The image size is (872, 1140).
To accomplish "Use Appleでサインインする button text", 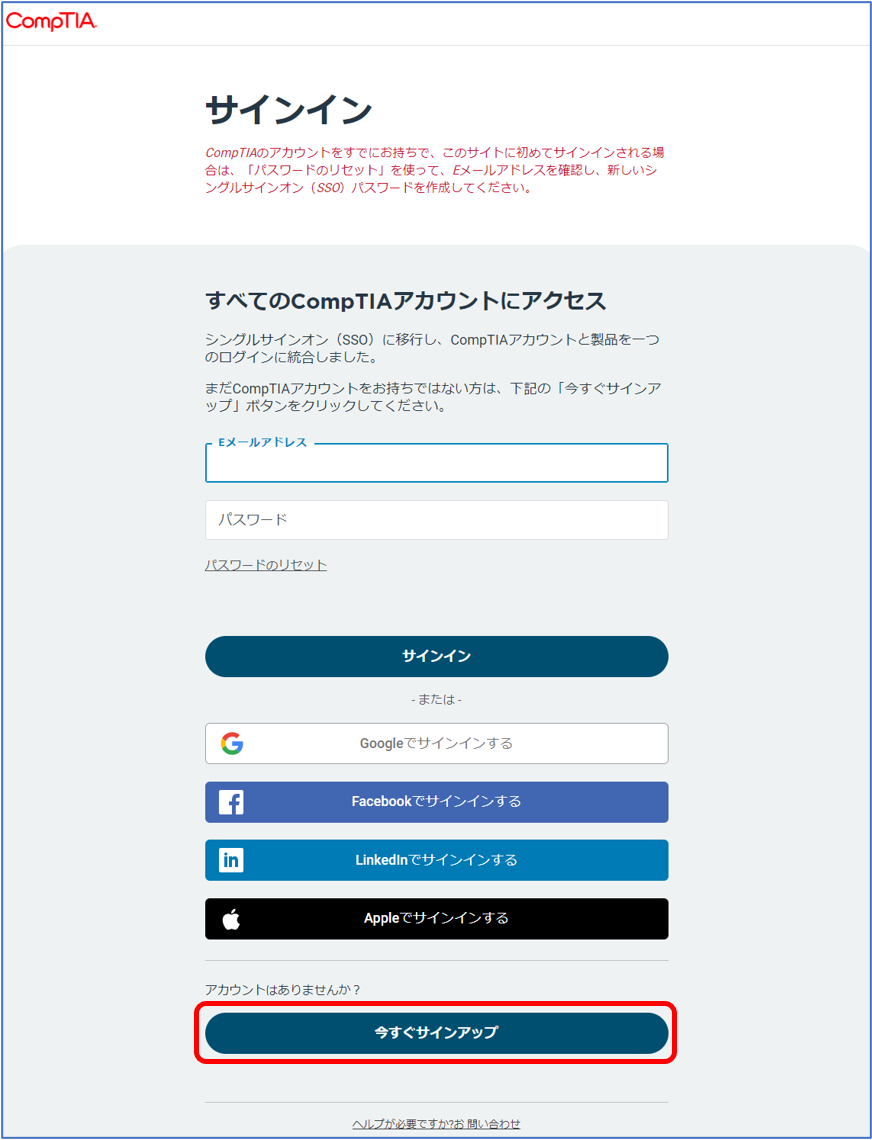I will (436, 918).
